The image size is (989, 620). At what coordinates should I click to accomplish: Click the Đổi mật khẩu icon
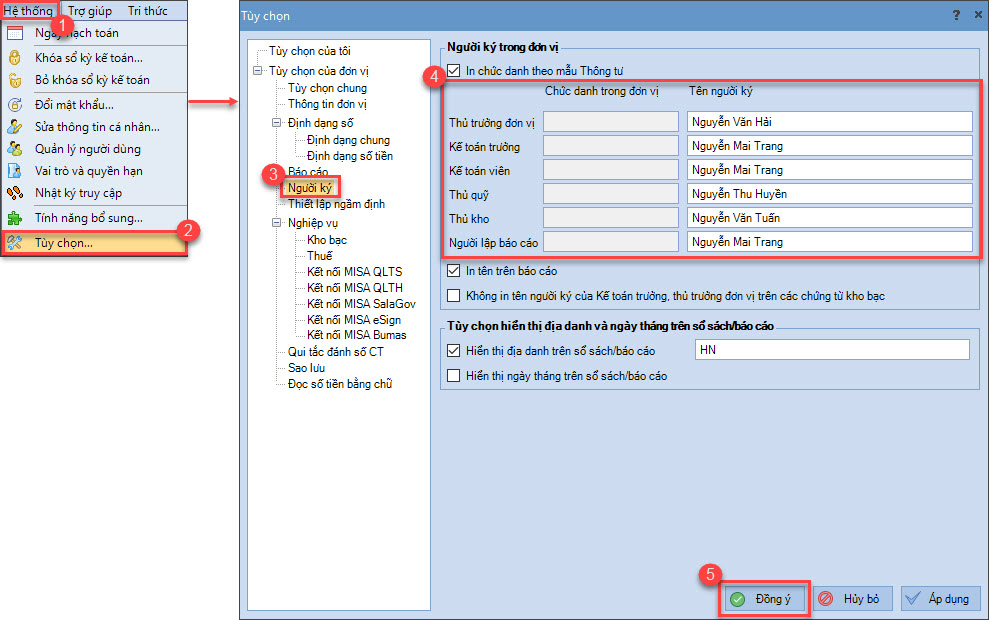[x=15, y=104]
